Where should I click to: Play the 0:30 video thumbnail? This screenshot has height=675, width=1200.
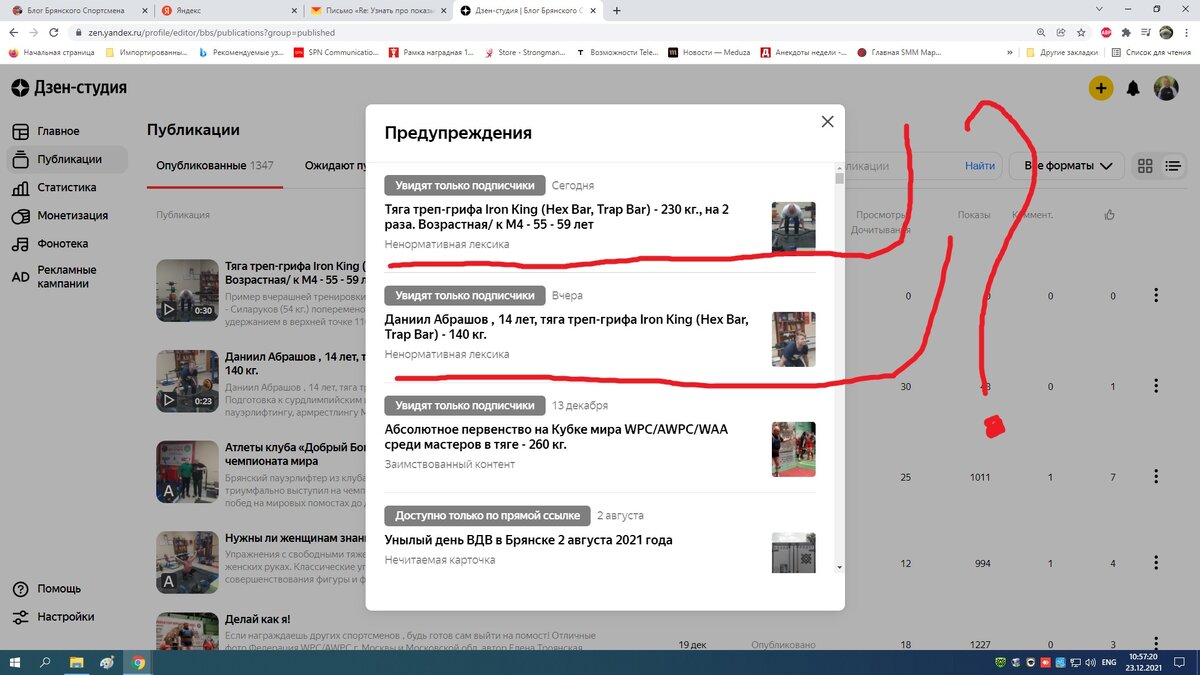(x=187, y=290)
